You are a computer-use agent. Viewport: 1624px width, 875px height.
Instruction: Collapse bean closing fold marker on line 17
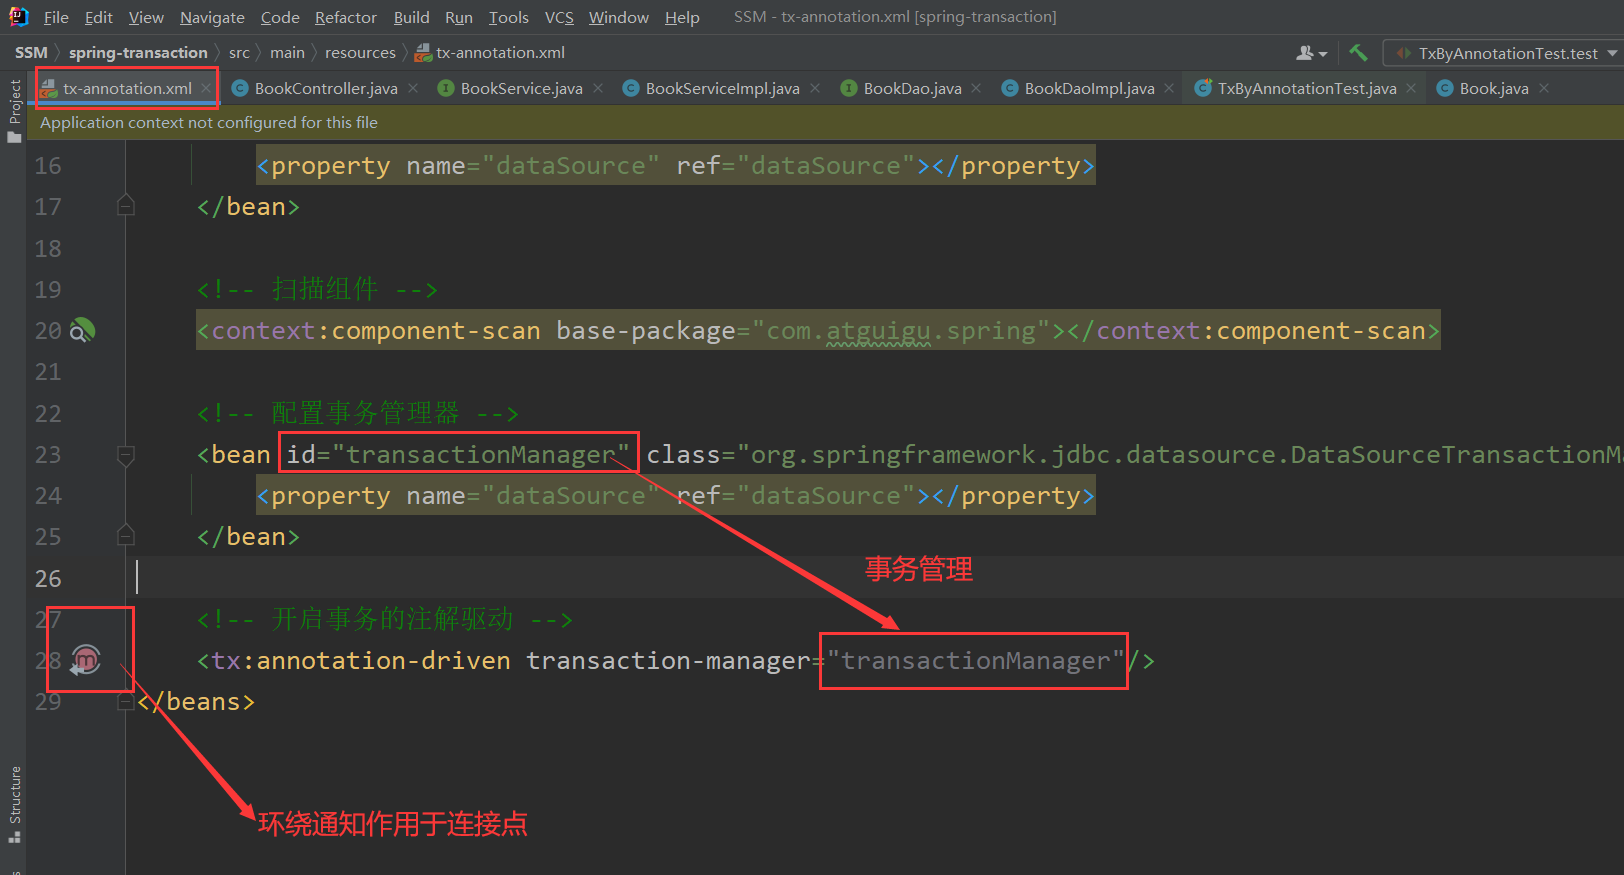tap(125, 206)
